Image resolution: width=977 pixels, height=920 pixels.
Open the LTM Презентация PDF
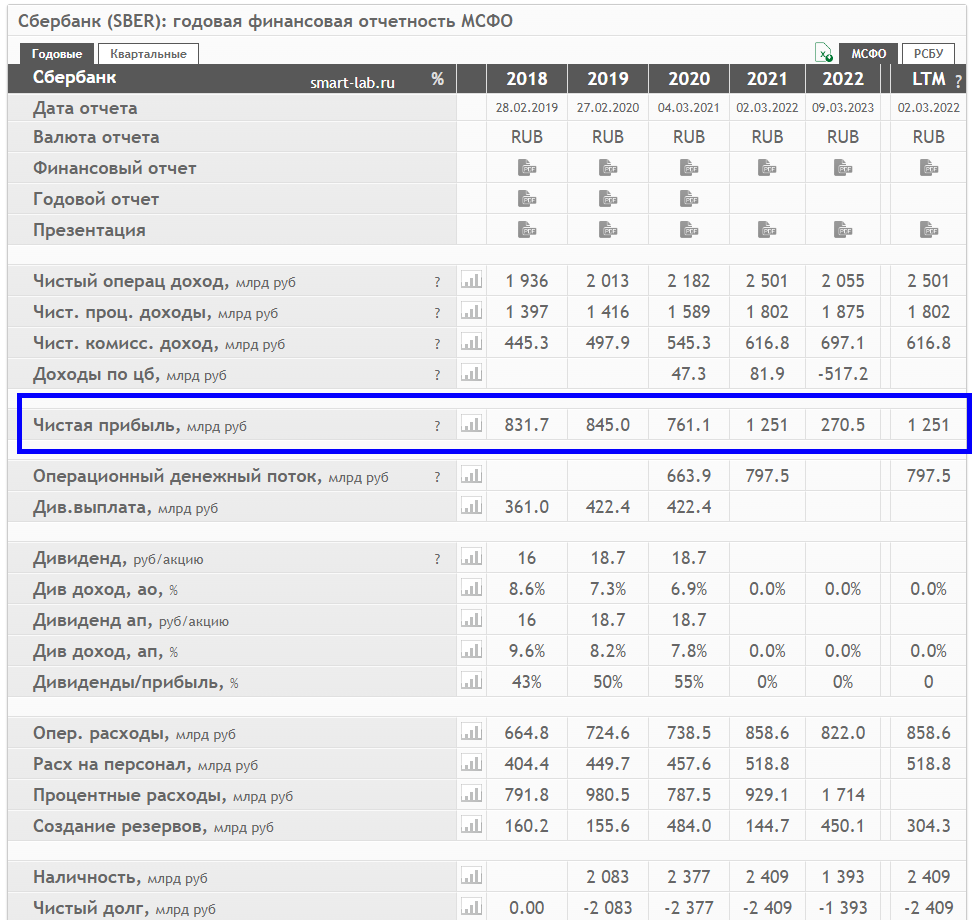pyautogui.click(x=929, y=230)
